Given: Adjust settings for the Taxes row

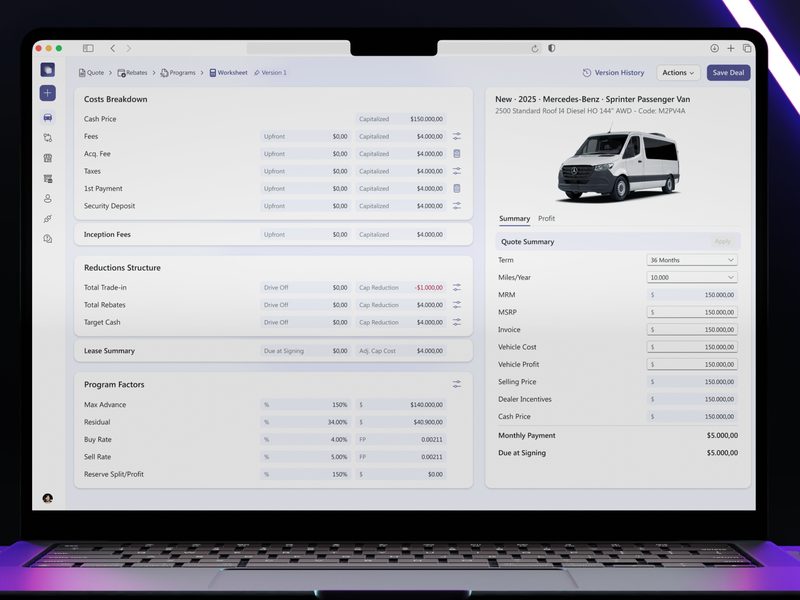Looking at the screenshot, I should pyautogui.click(x=457, y=171).
